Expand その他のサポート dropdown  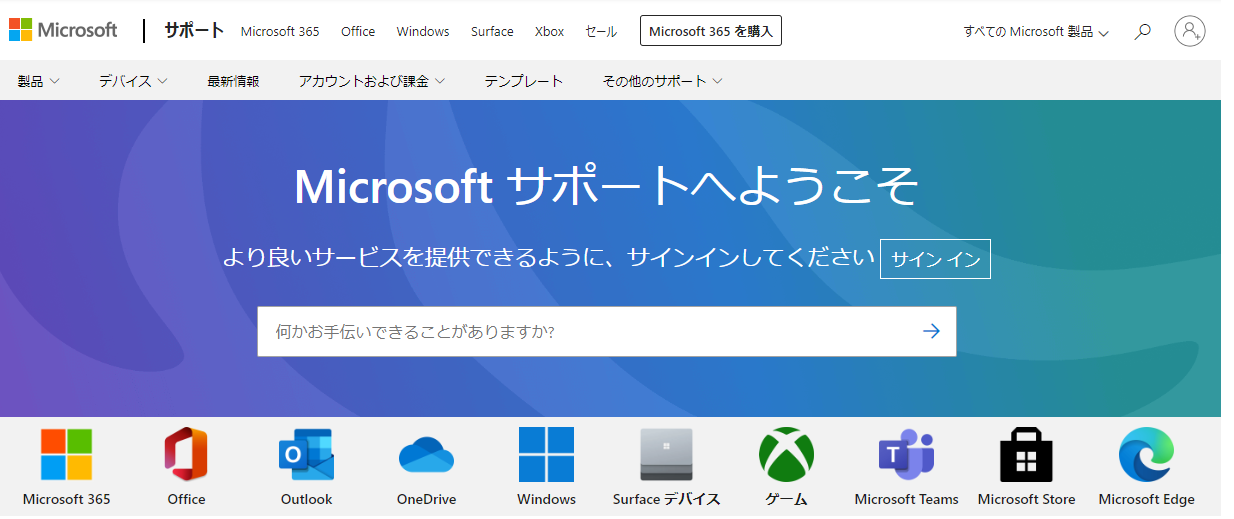tap(662, 81)
